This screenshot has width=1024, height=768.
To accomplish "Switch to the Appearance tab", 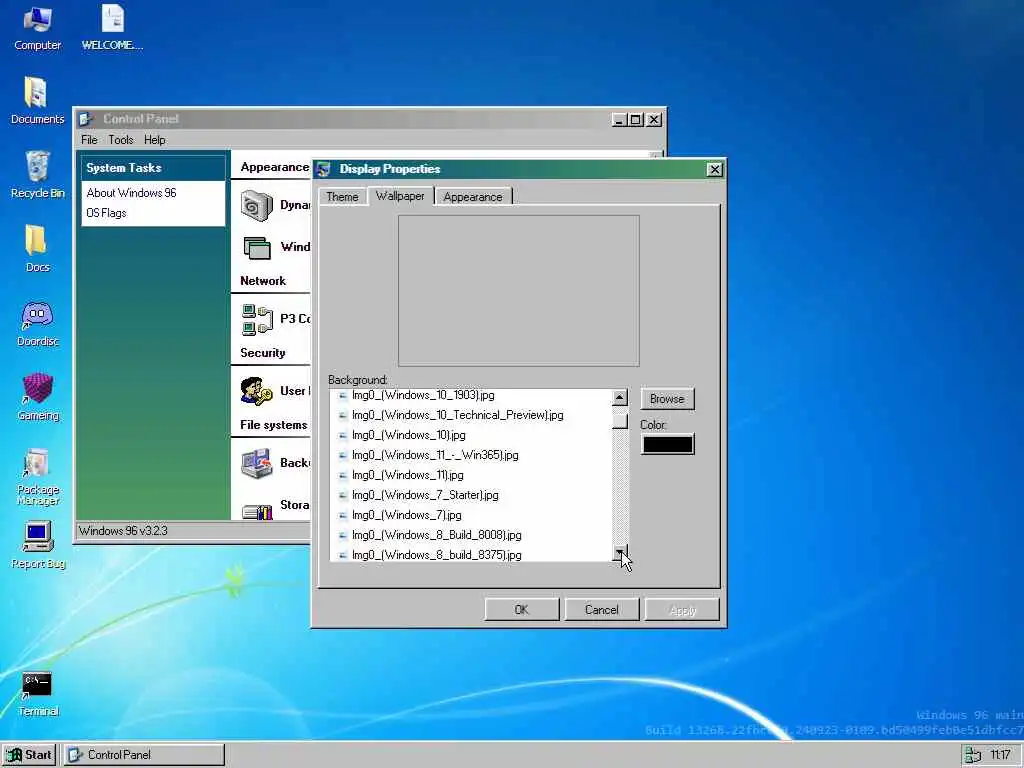I will pyautogui.click(x=473, y=197).
